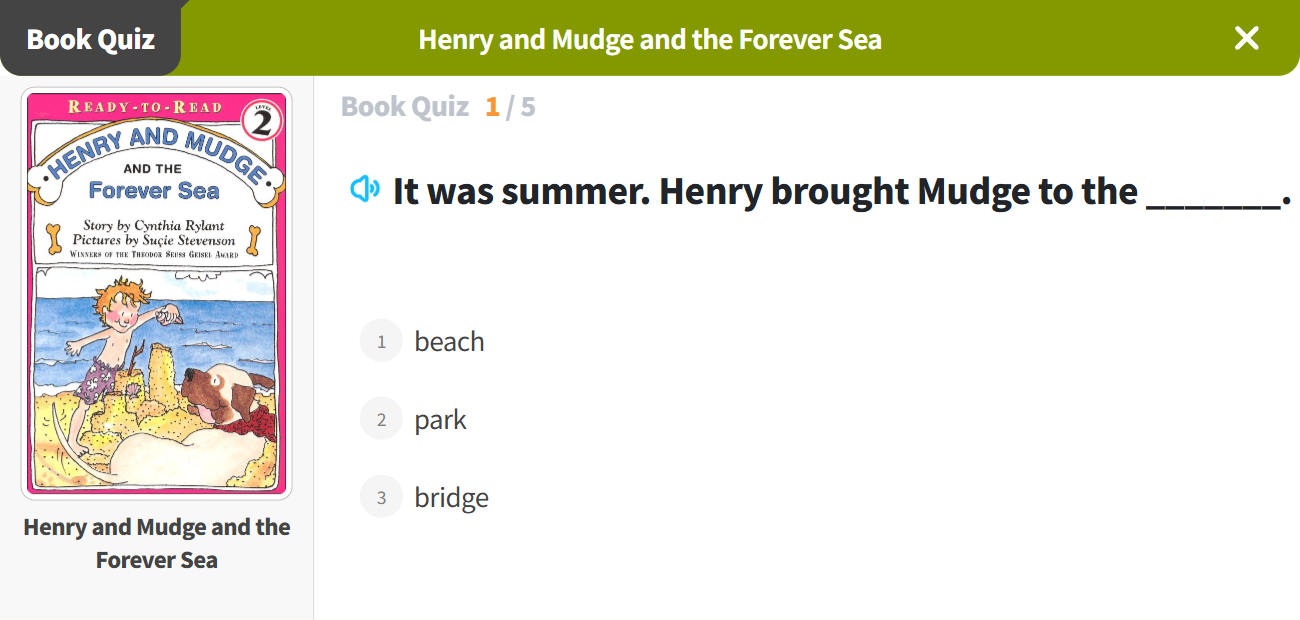Select the number 3 answer circle

[381, 498]
